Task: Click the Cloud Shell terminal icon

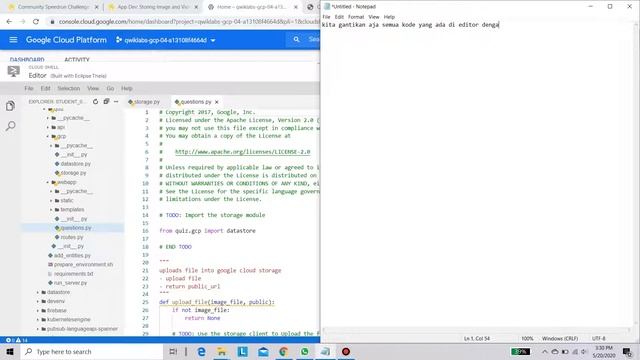Action: [x=13, y=71]
